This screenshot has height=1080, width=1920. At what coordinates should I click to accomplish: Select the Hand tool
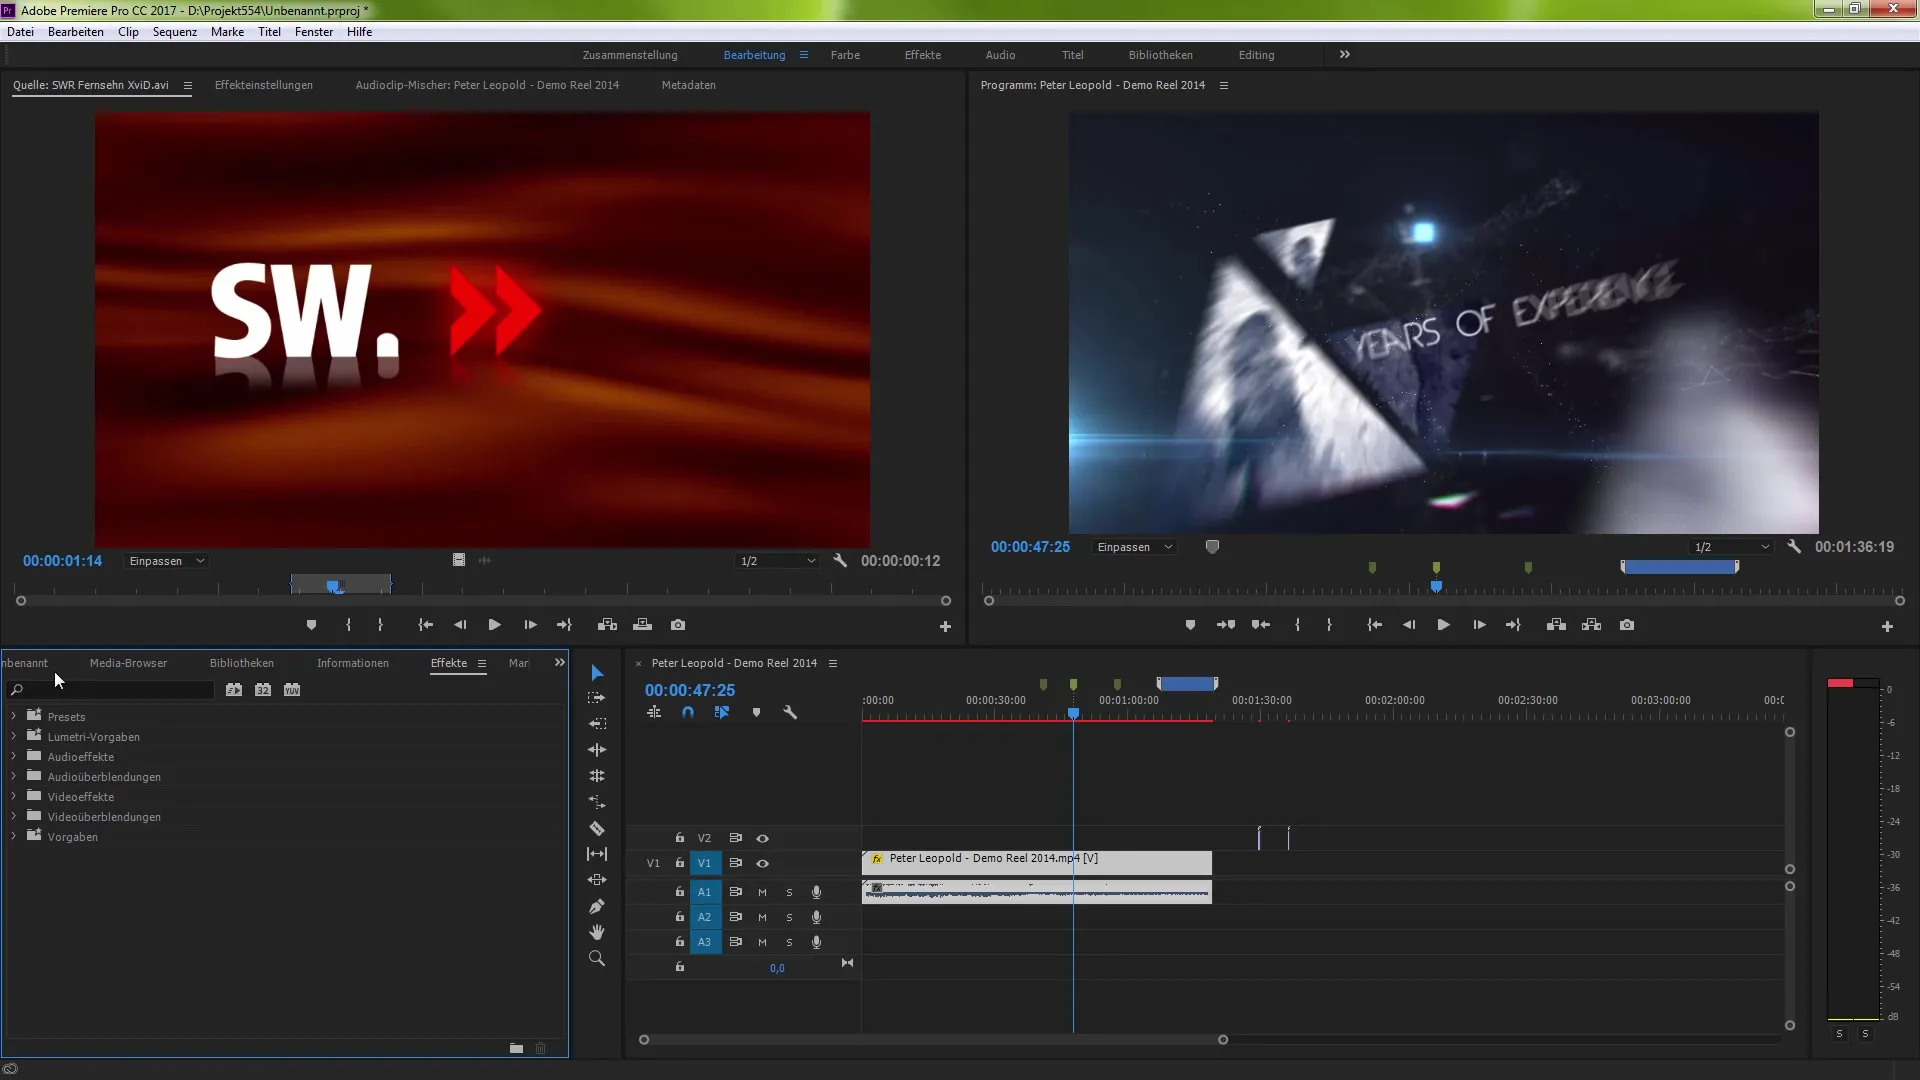tap(597, 932)
